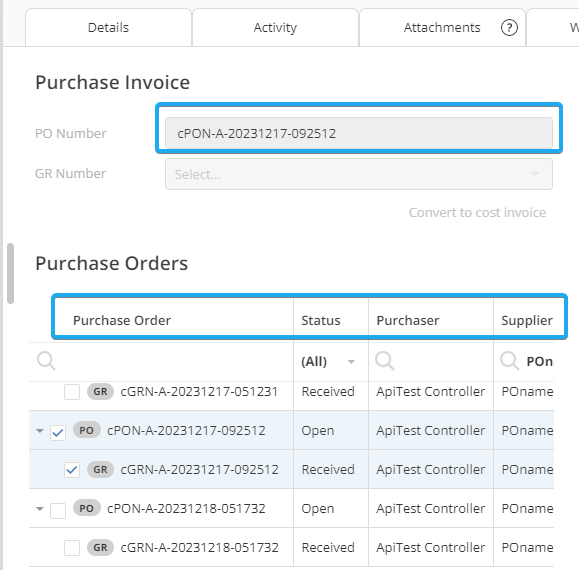
Task: Check the cGRN-A-20231218-051732 row checkbox
Action: coord(72,548)
